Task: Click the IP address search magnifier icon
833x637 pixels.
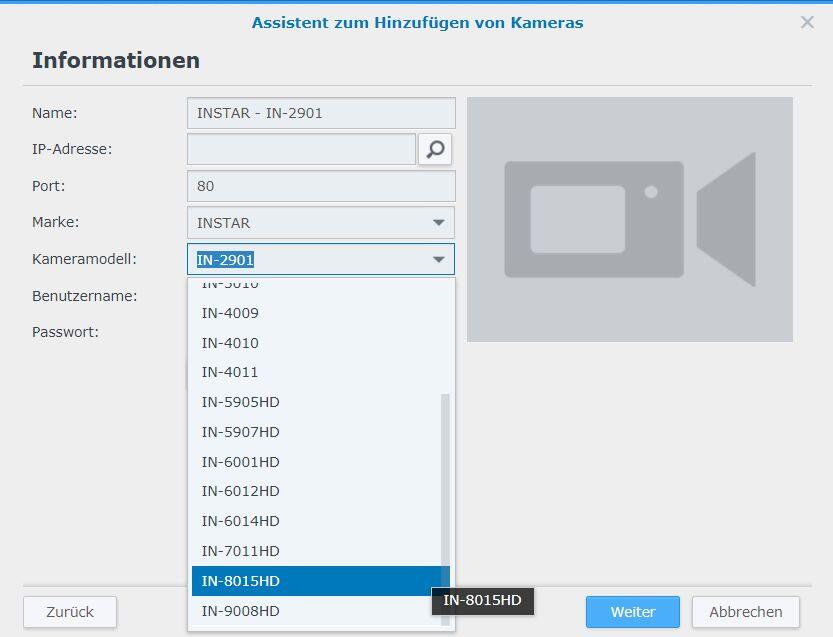Action: pos(435,149)
